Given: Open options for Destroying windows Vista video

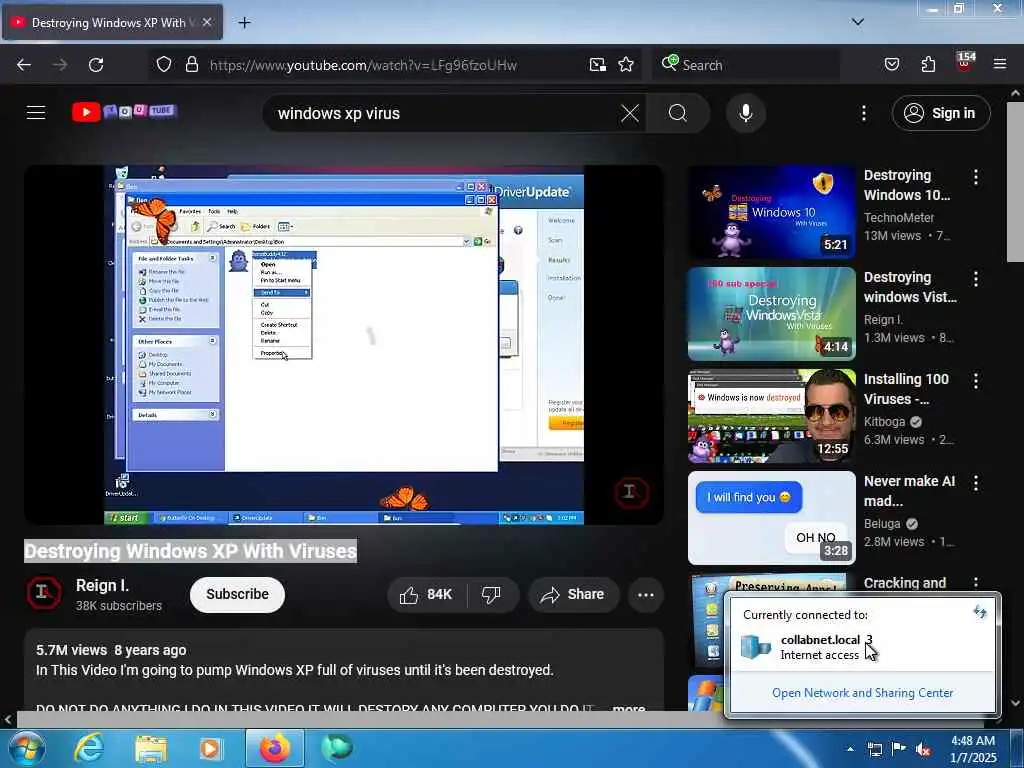Looking at the screenshot, I should (x=976, y=279).
